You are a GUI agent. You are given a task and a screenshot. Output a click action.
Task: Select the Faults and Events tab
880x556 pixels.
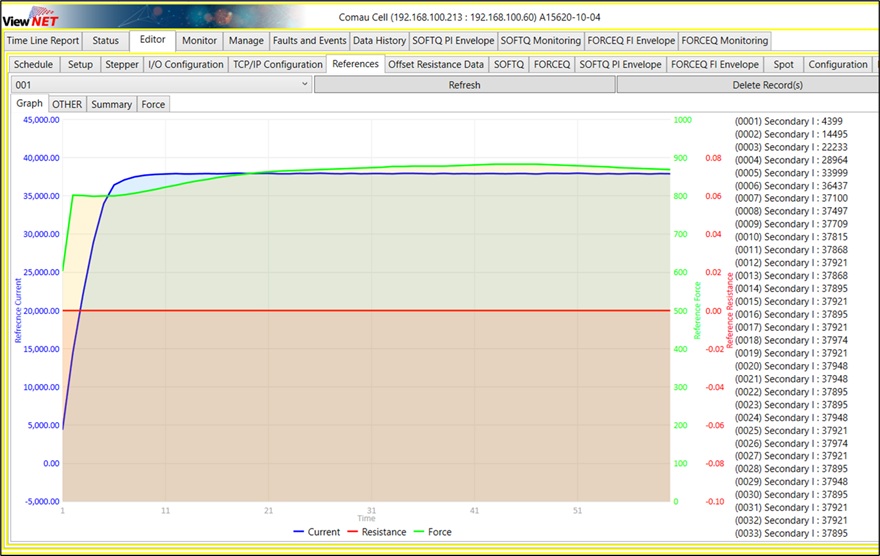pyautogui.click(x=309, y=41)
